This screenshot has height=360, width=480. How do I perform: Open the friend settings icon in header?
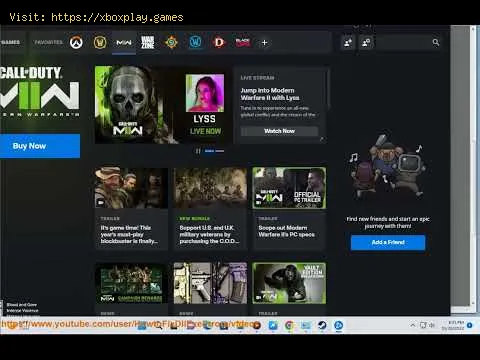click(366, 43)
